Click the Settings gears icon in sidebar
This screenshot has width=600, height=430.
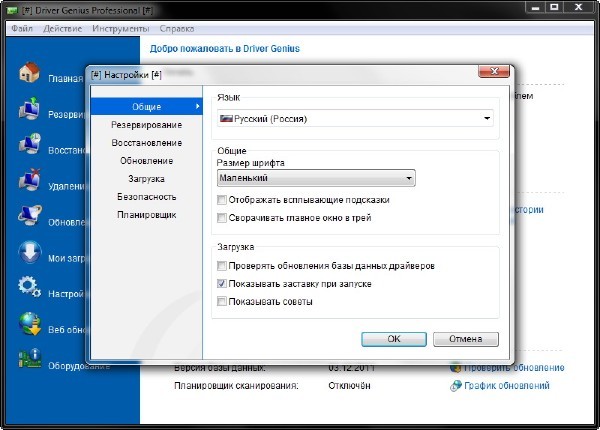pyautogui.click(x=29, y=287)
